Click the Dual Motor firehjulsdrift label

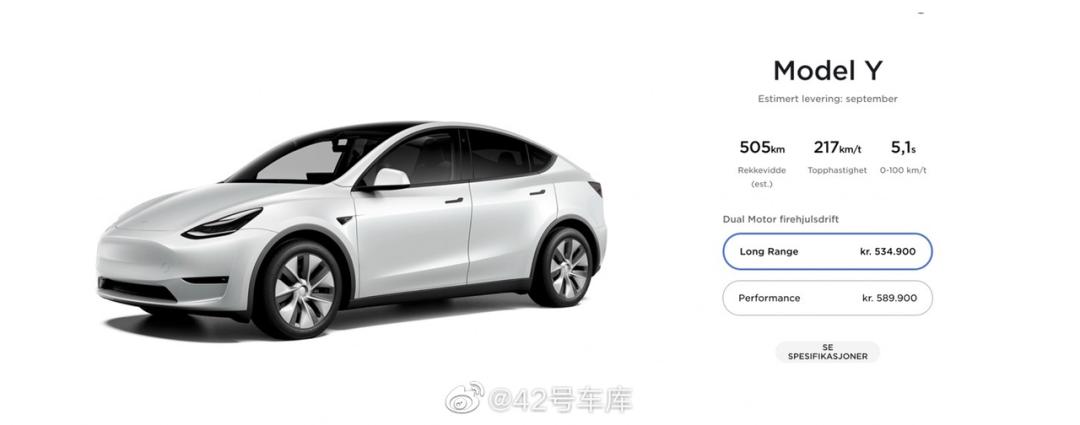(x=780, y=220)
